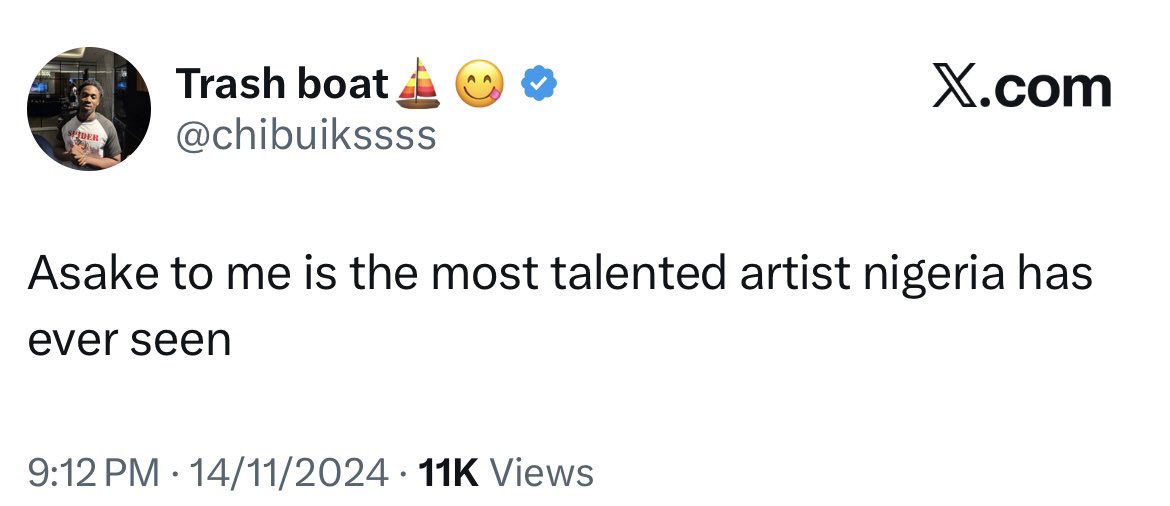Image resolution: width=1170 pixels, height=506 pixels.
Task: Click the word 'has' ending first line
Action: 1056,274
